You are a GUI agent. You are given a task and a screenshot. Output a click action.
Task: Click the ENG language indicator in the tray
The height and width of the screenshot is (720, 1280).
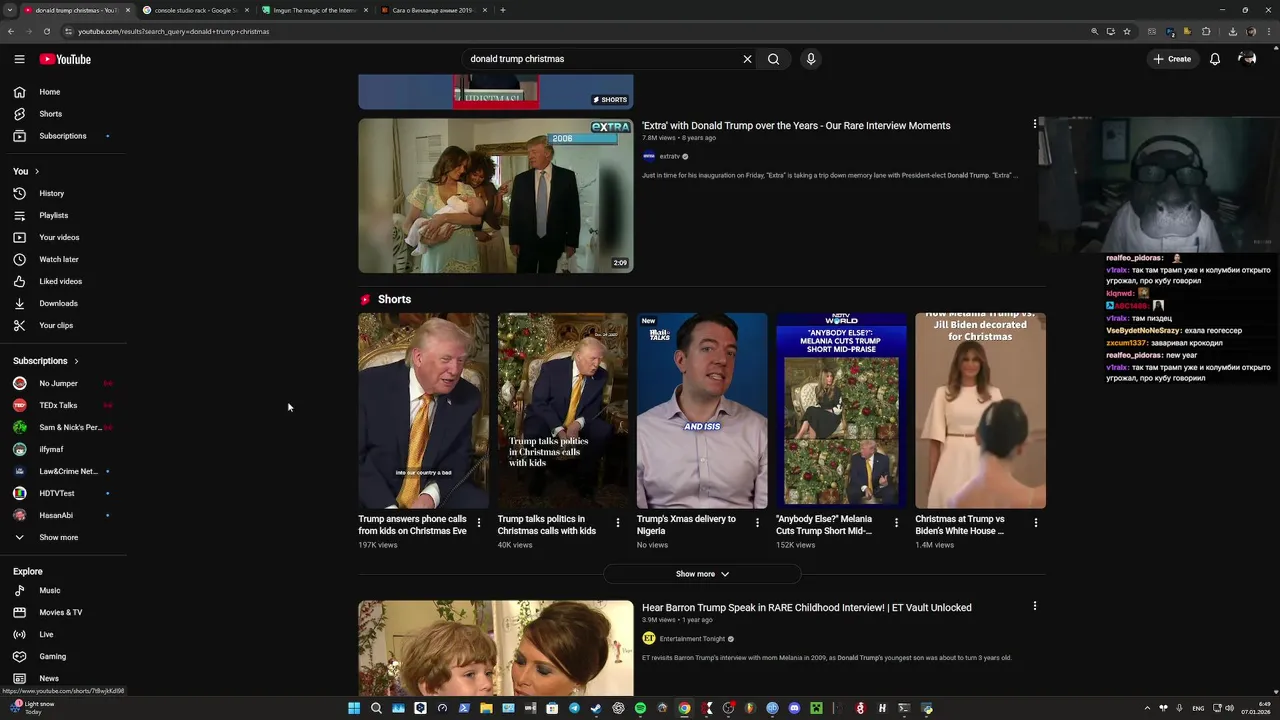[x=1198, y=708]
